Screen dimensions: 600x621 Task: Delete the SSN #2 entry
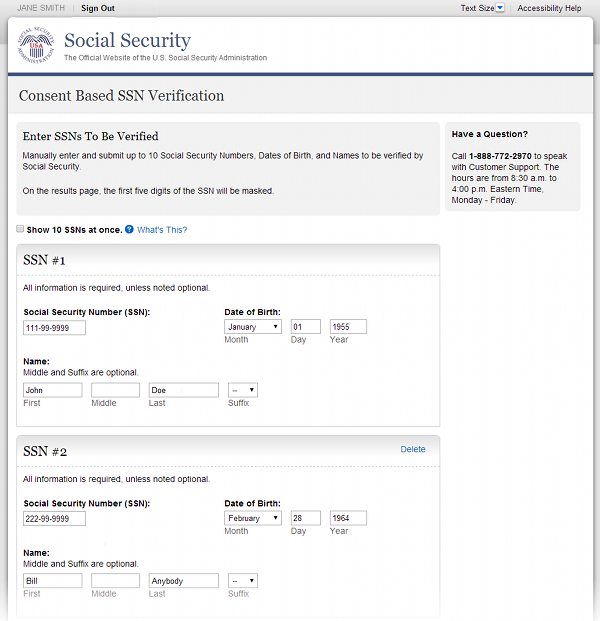413,449
